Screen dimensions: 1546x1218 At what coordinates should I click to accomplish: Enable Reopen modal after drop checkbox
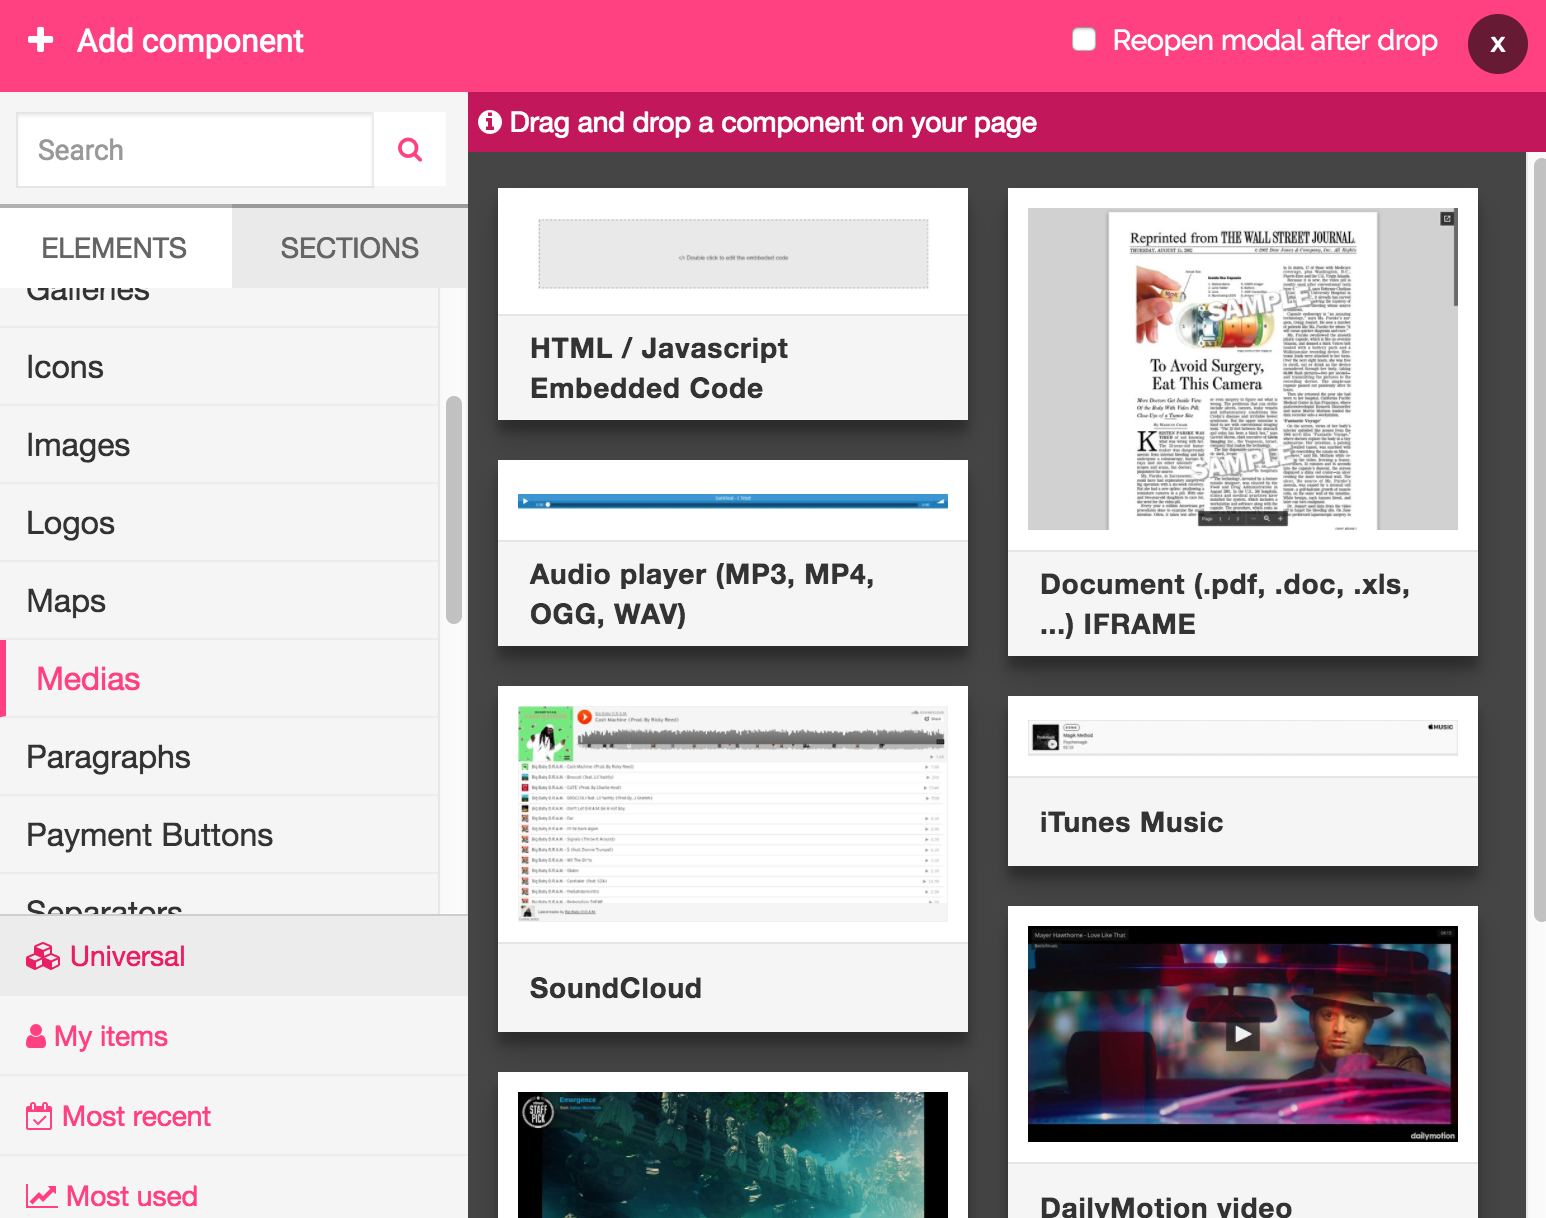(1084, 40)
